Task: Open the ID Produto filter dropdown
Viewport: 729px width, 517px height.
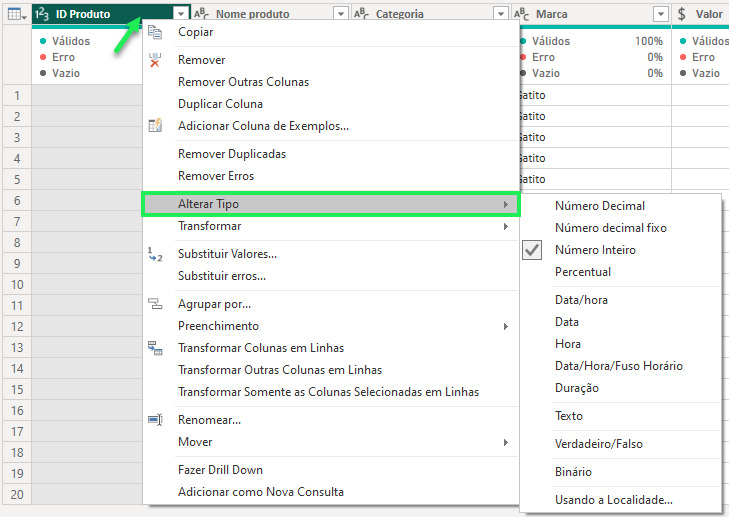Action: (181, 14)
